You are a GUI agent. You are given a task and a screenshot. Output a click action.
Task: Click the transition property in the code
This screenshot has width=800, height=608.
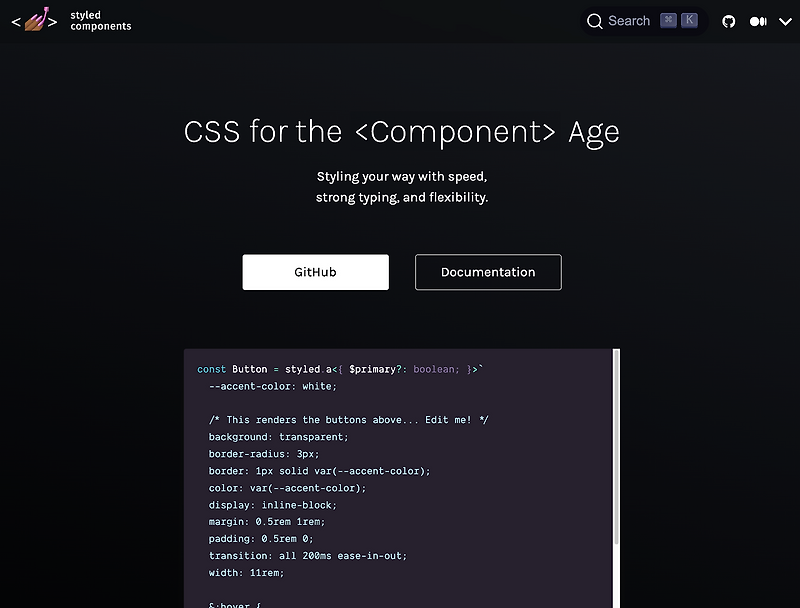click(x=239, y=555)
